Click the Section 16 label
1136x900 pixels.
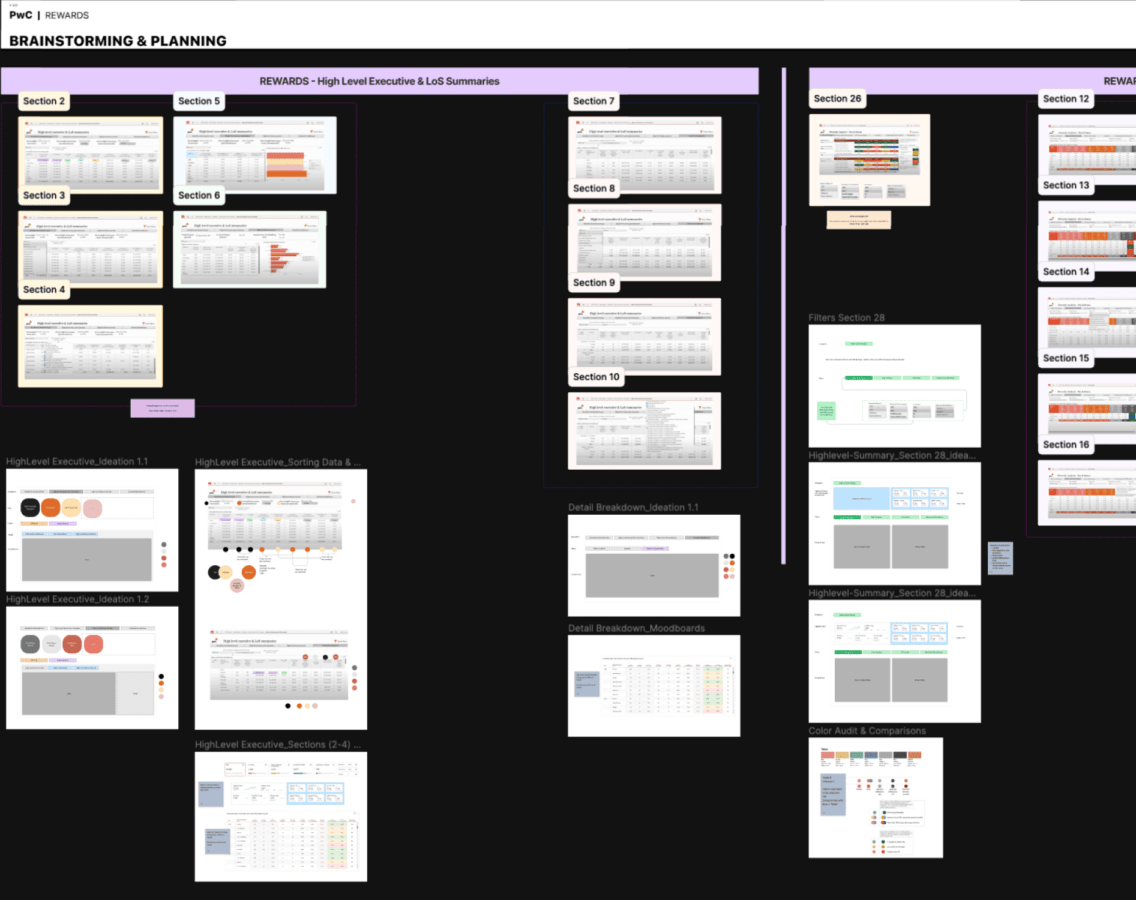click(x=1066, y=444)
